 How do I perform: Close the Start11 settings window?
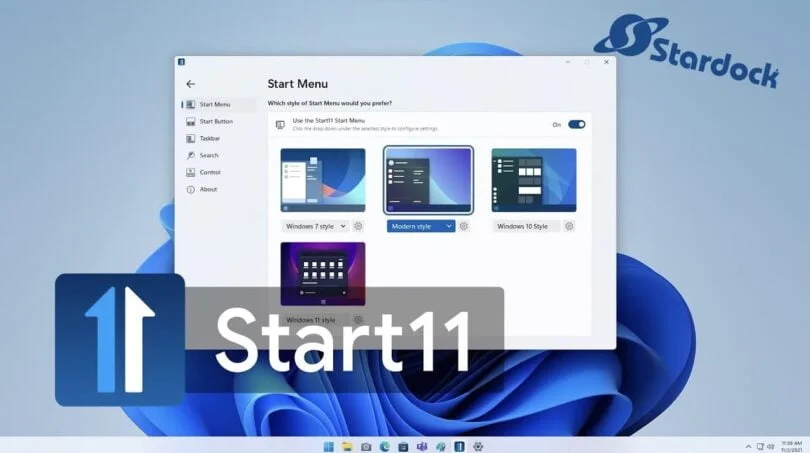(x=606, y=62)
